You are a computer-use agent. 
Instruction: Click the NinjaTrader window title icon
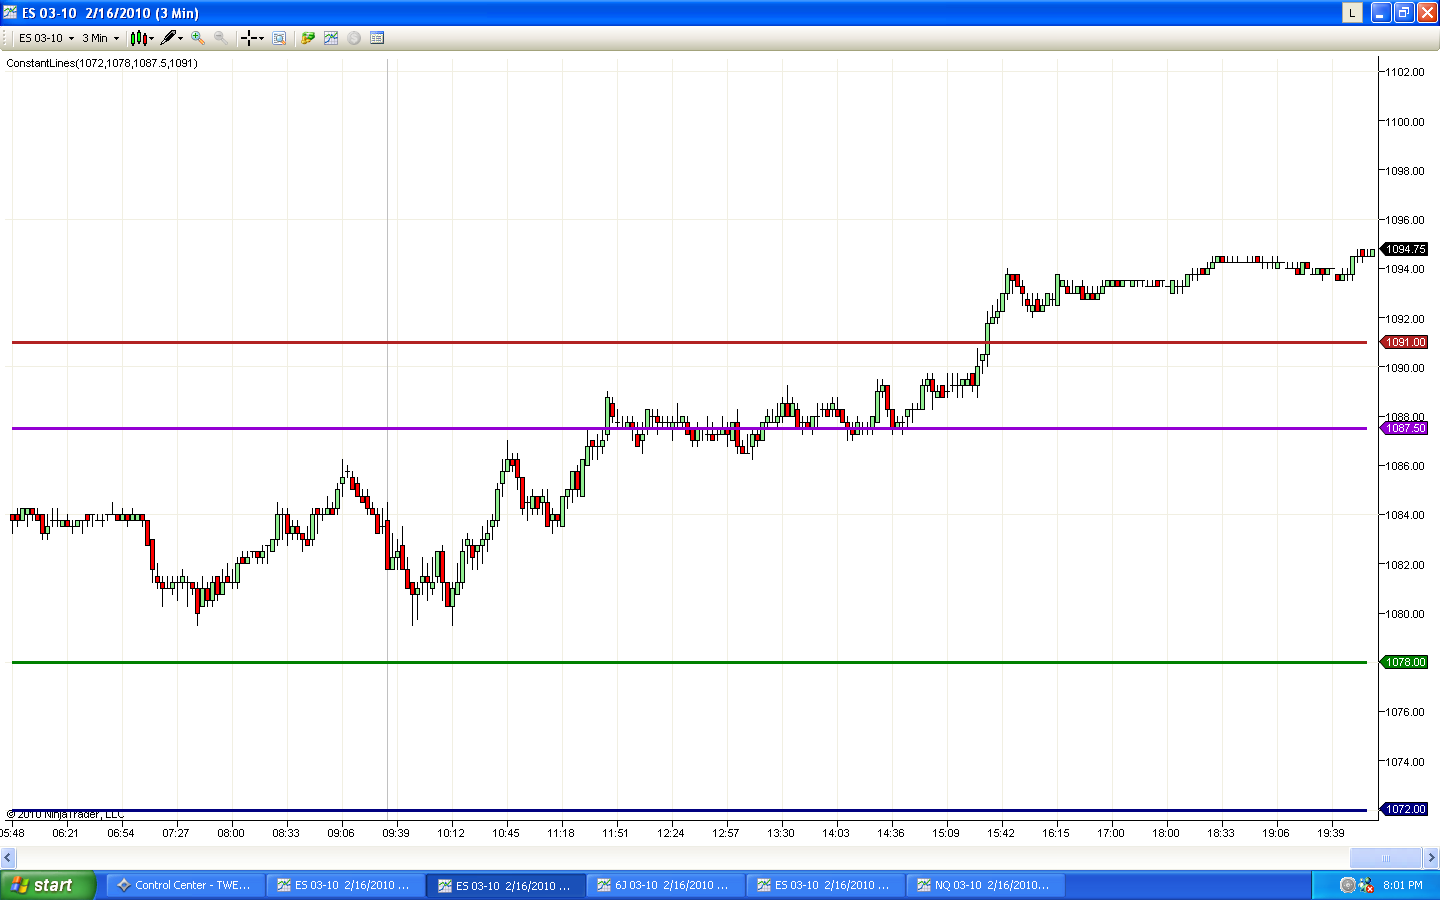pos(10,12)
